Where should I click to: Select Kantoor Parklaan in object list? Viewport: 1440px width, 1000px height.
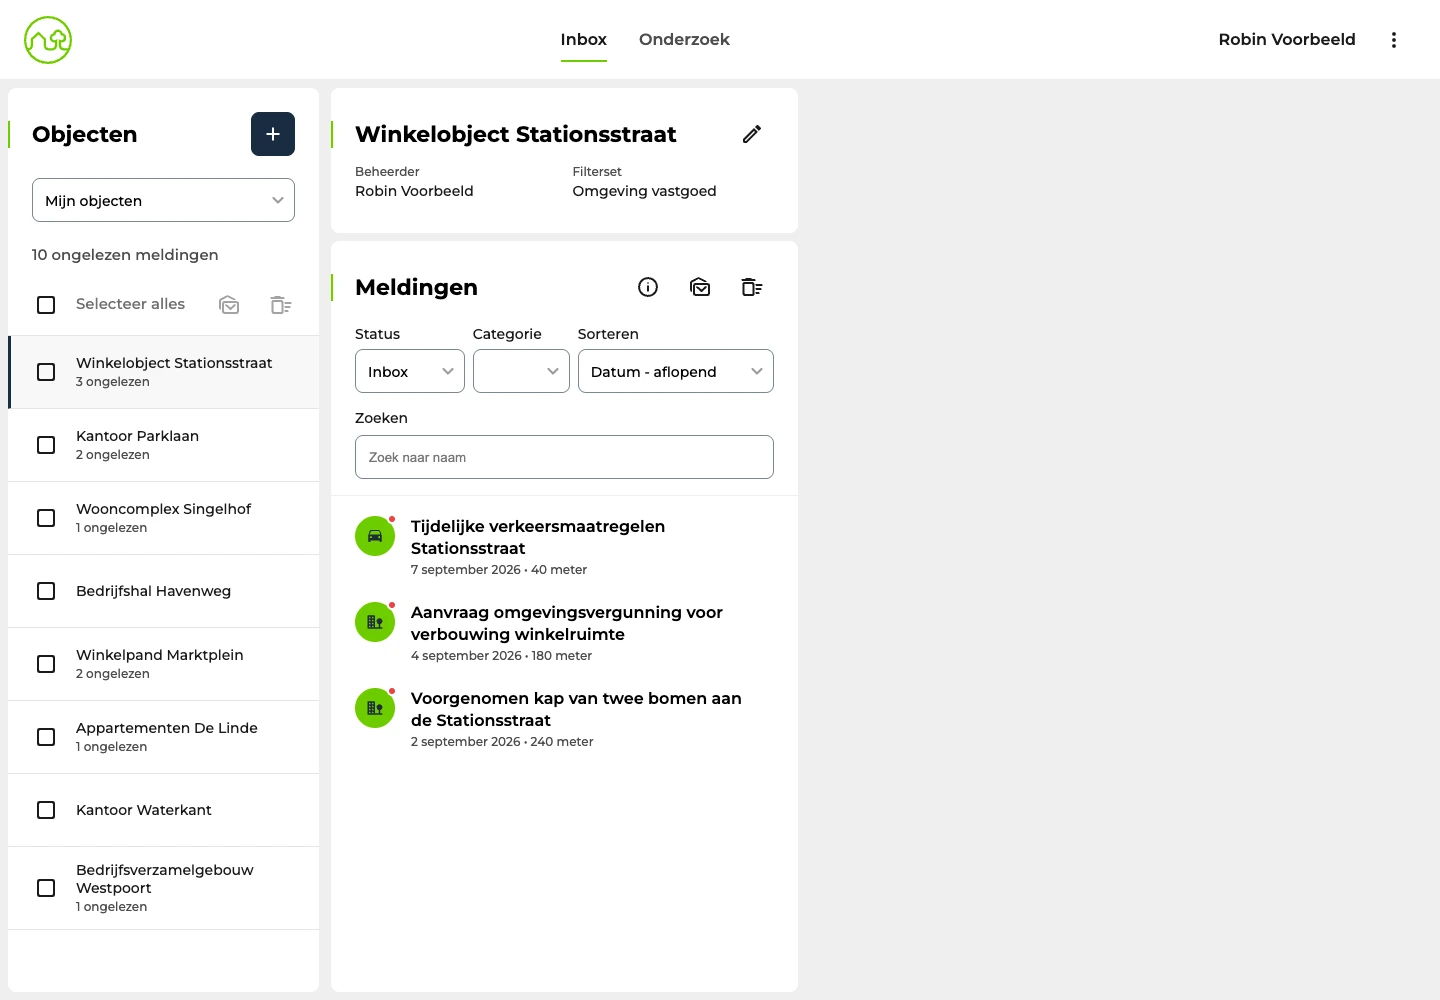163,445
